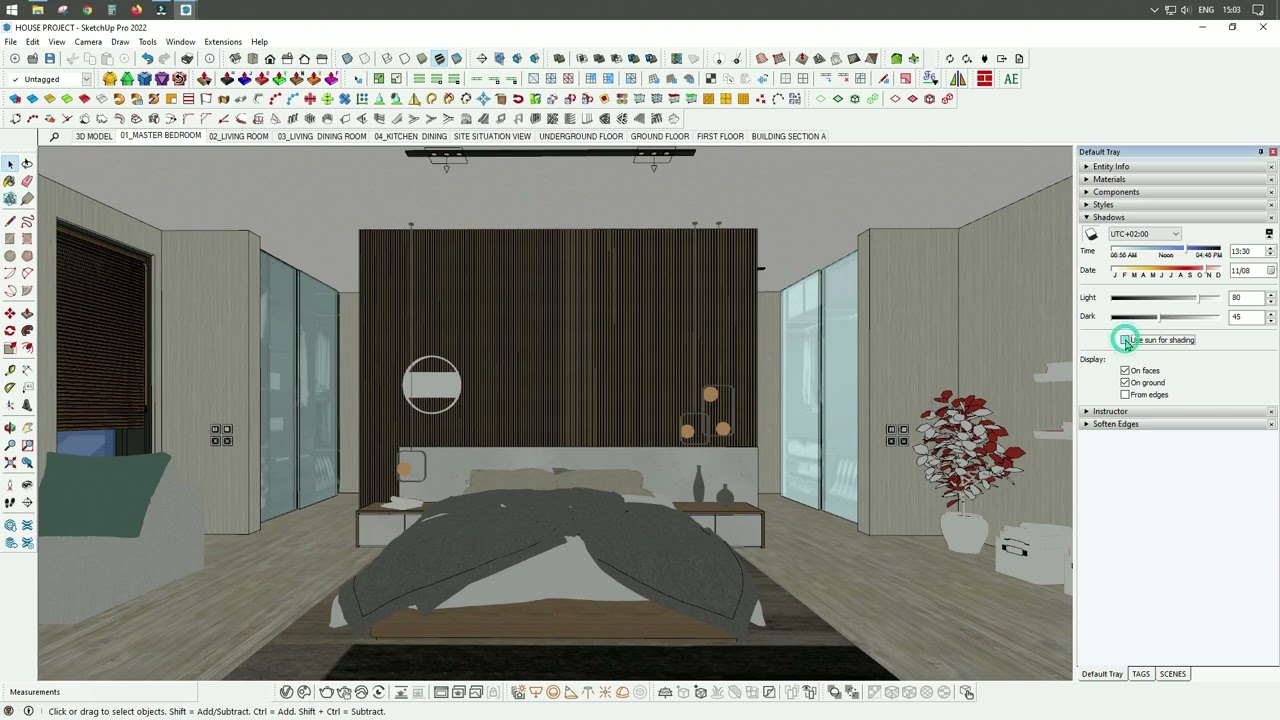Open the TAGS tray tab
The image size is (1280, 720).
1141,674
